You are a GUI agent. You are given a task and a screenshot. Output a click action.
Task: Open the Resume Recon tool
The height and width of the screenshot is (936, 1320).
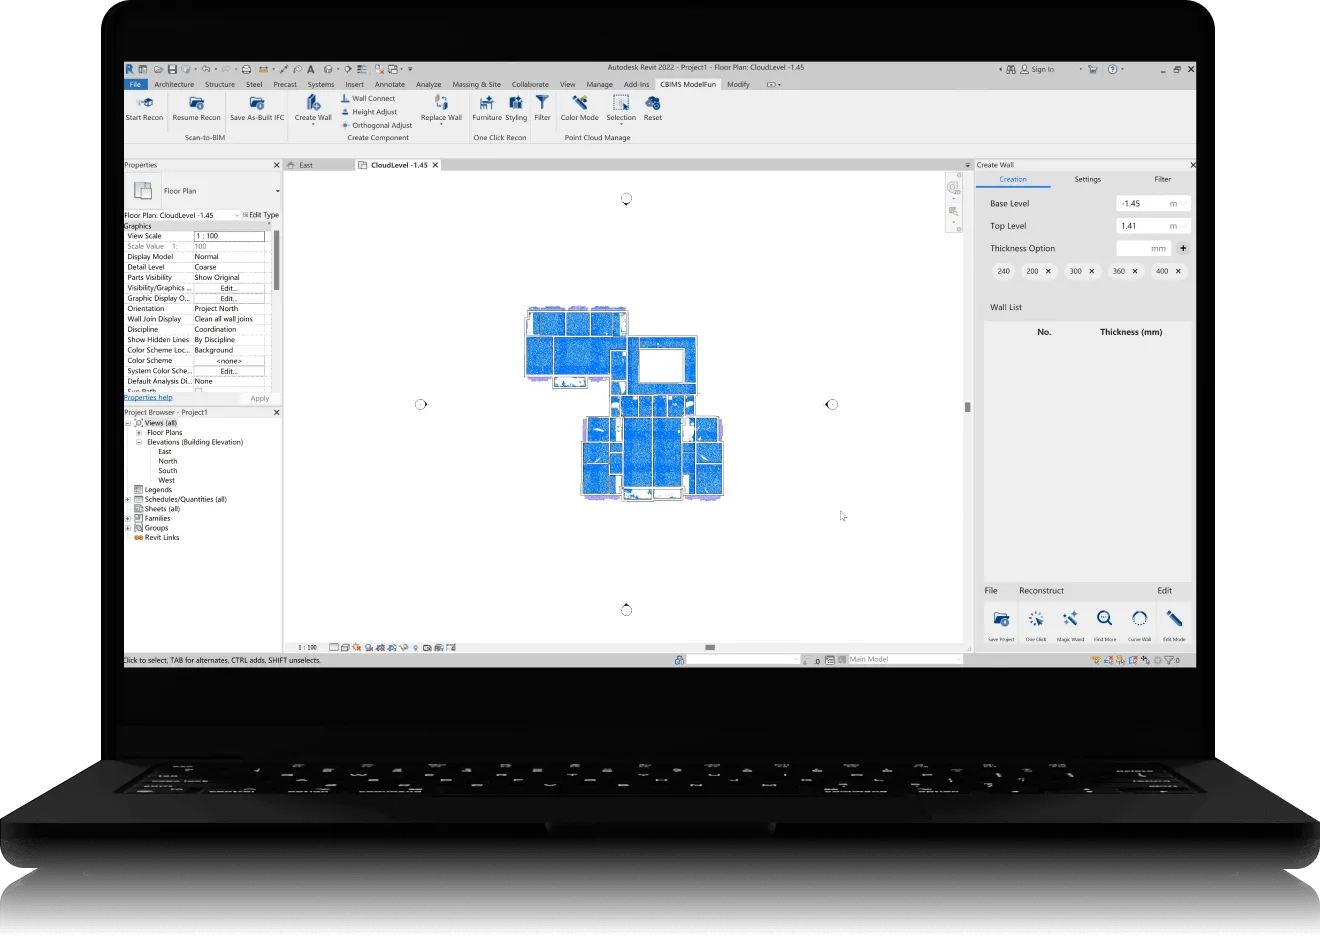coord(196,104)
